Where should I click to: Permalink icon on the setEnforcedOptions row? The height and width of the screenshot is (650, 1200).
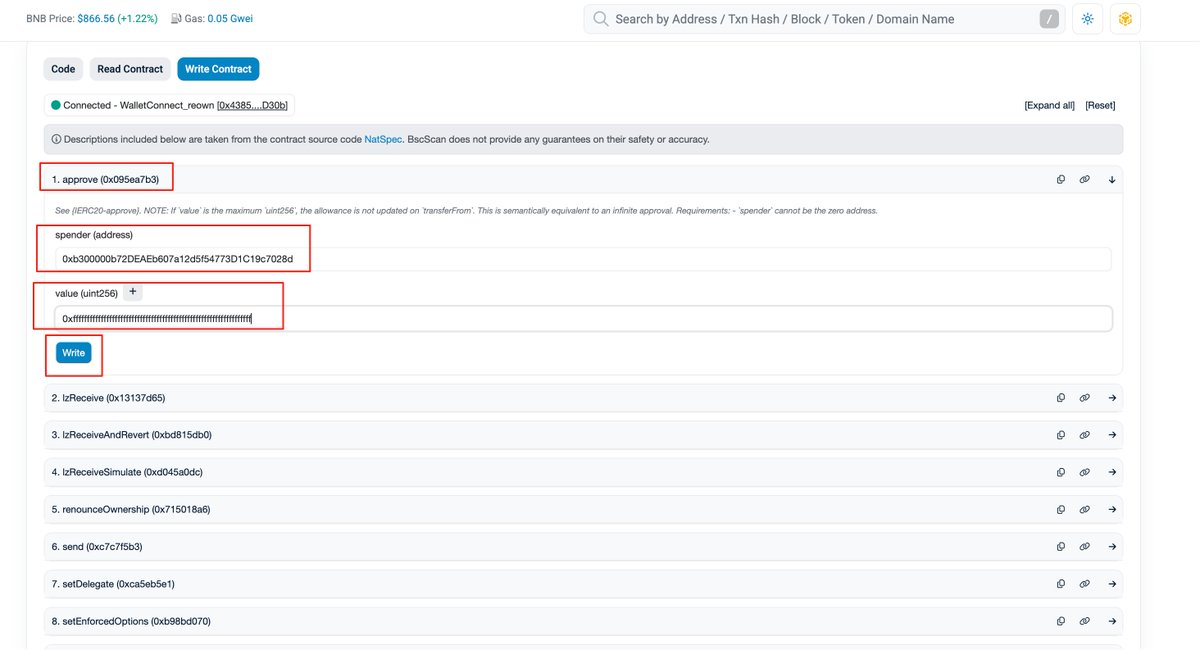pos(1085,621)
